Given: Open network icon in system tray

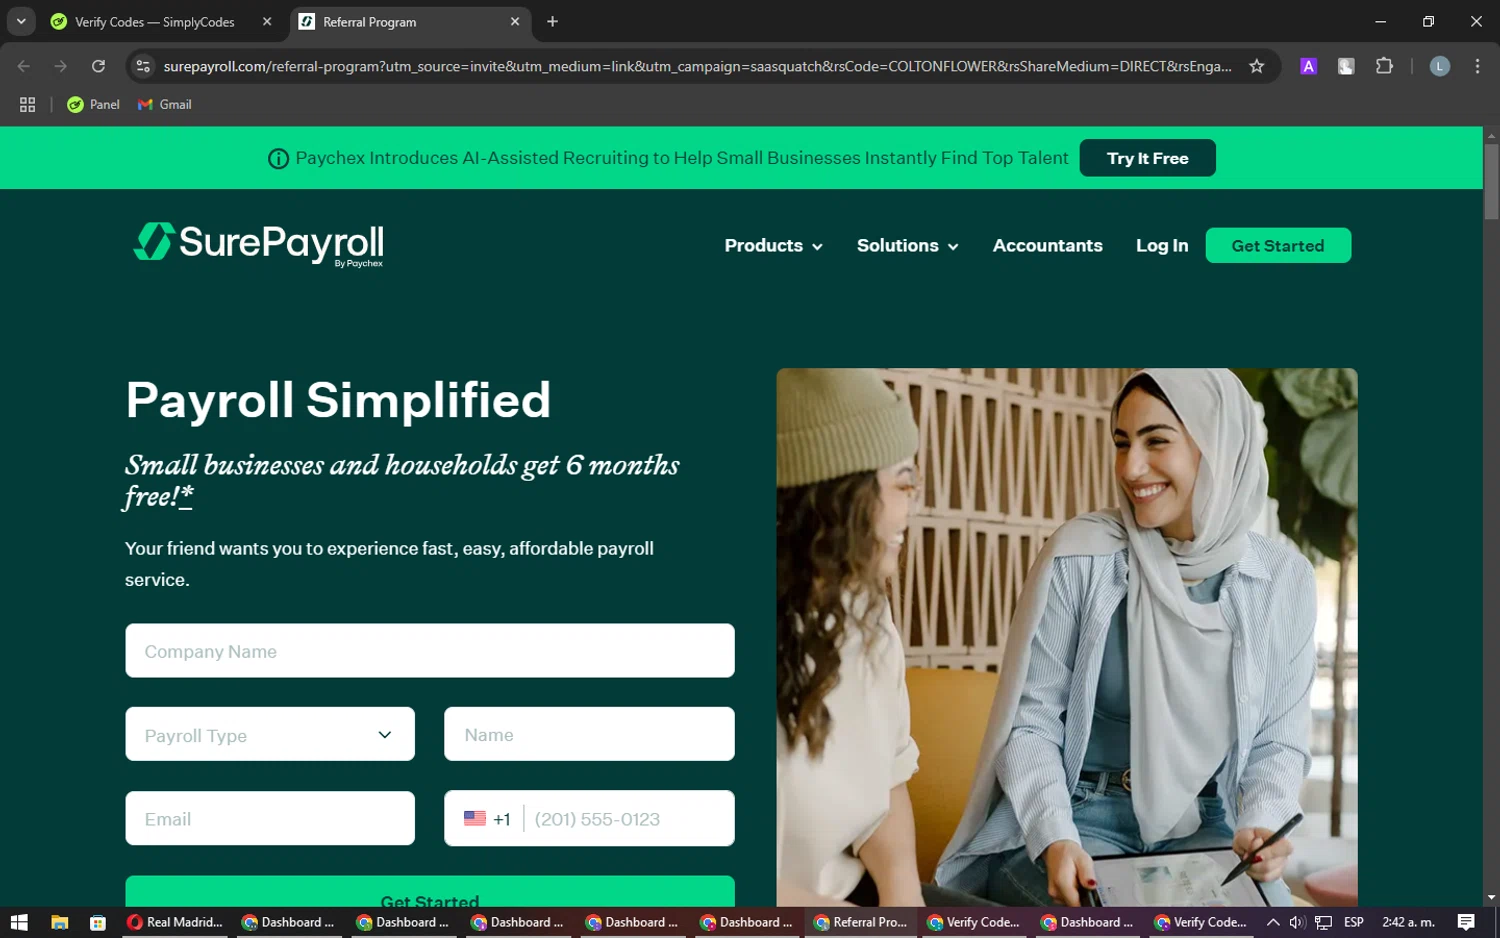Looking at the screenshot, I should click(1324, 922).
